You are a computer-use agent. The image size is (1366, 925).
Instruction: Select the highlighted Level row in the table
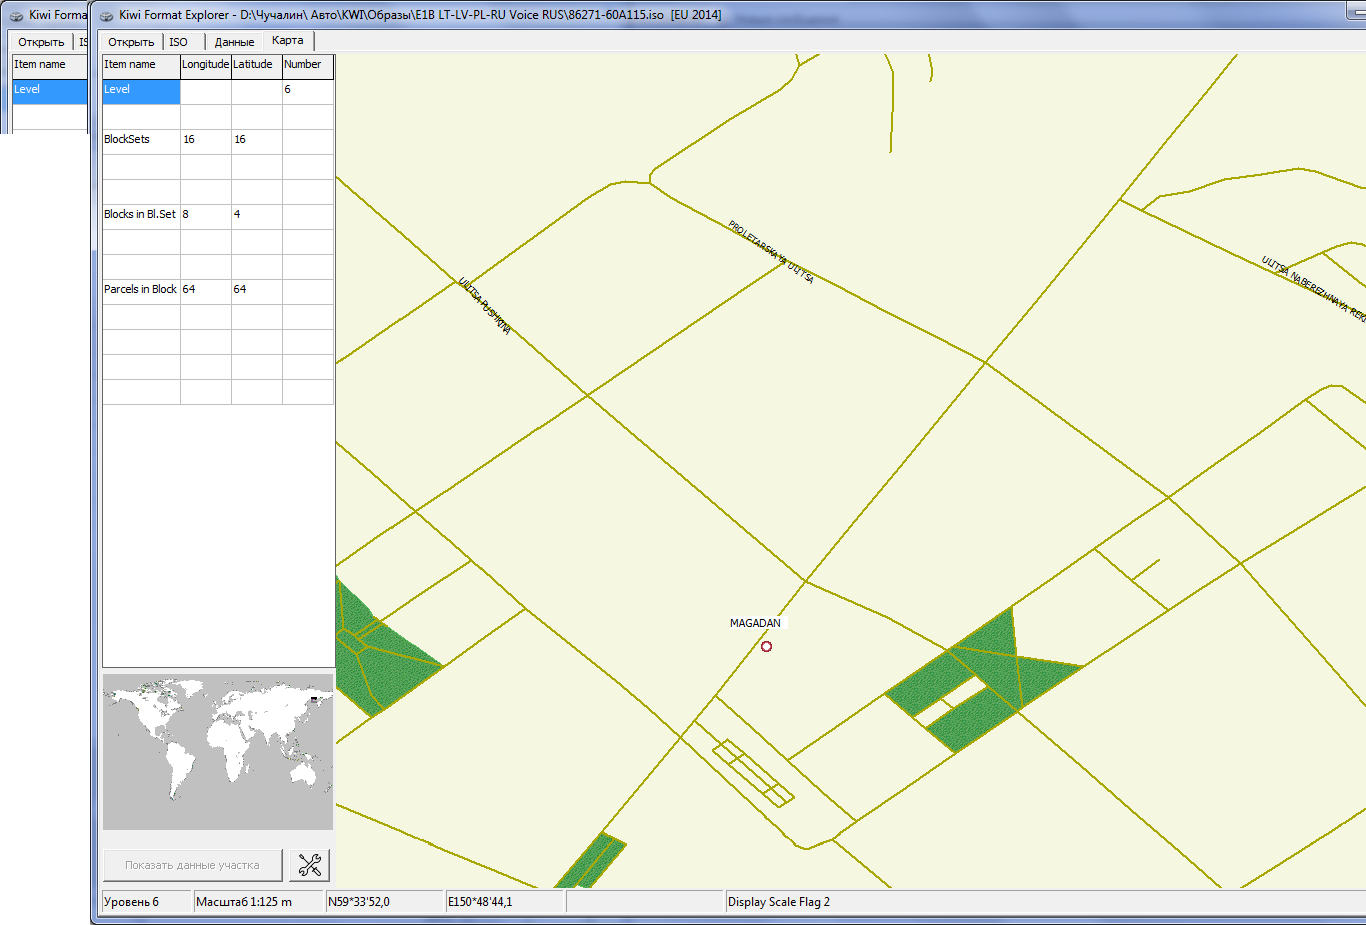point(141,90)
